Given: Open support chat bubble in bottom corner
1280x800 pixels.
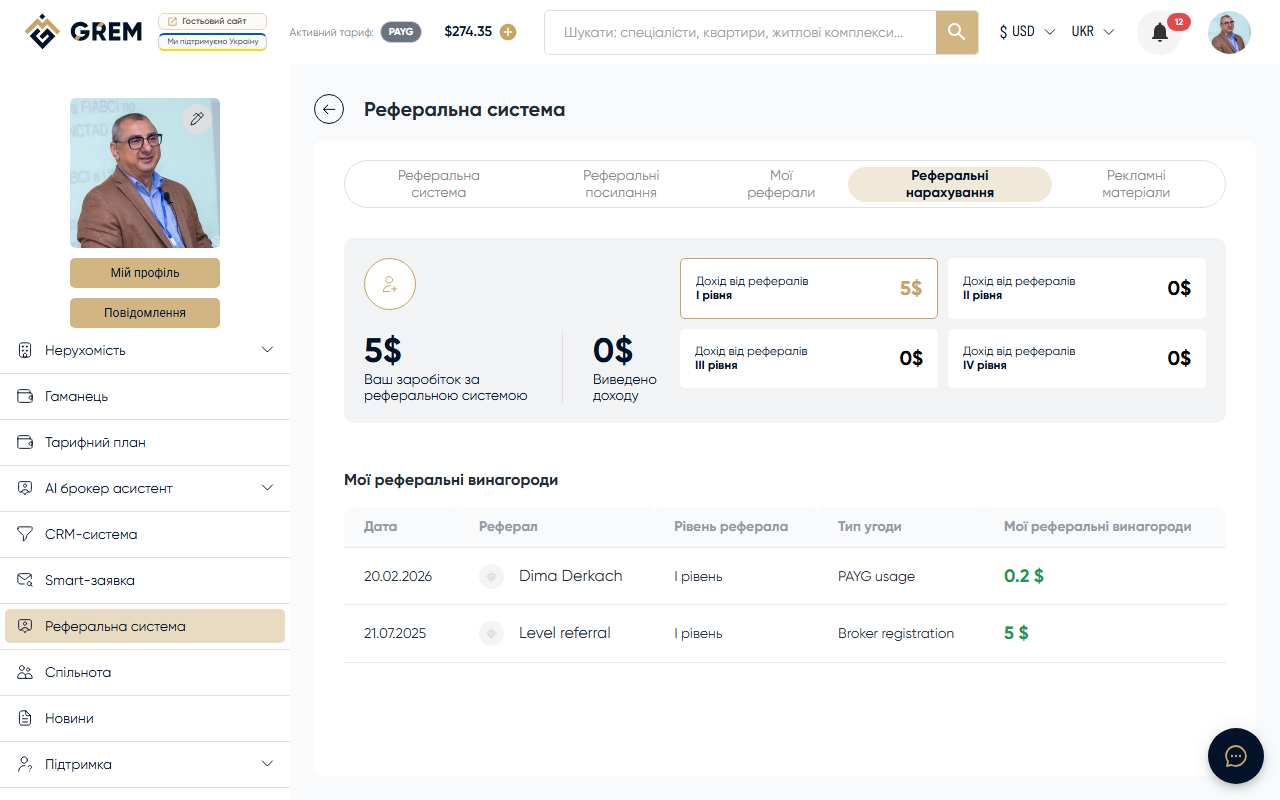Looking at the screenshot, I should tap(1236, 756).
